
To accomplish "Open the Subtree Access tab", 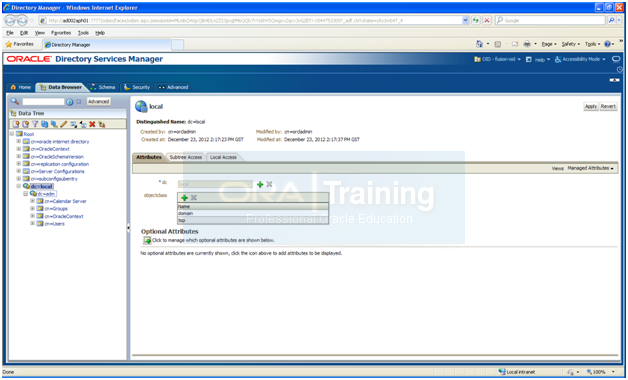I will pos(185,157).
